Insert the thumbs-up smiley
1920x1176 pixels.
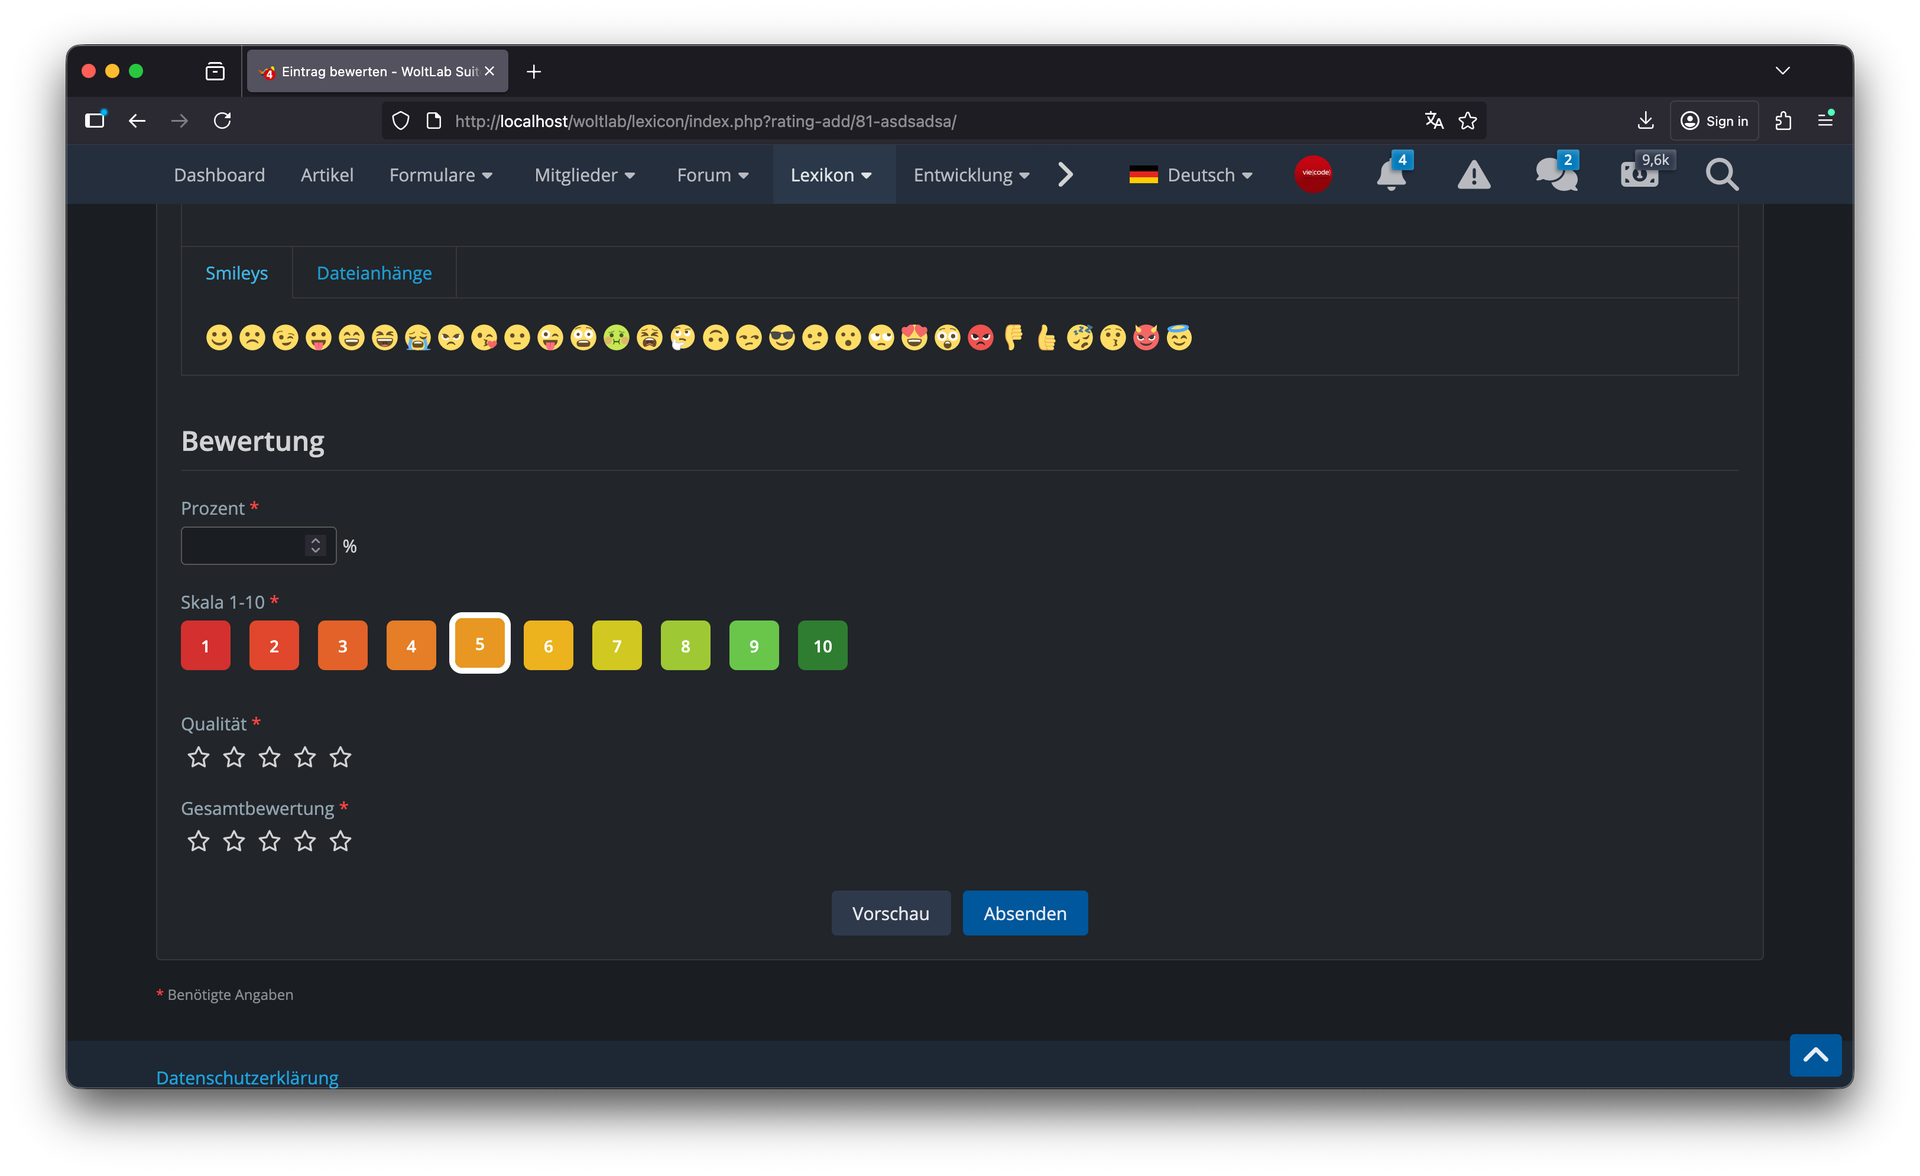[1046, 338]
